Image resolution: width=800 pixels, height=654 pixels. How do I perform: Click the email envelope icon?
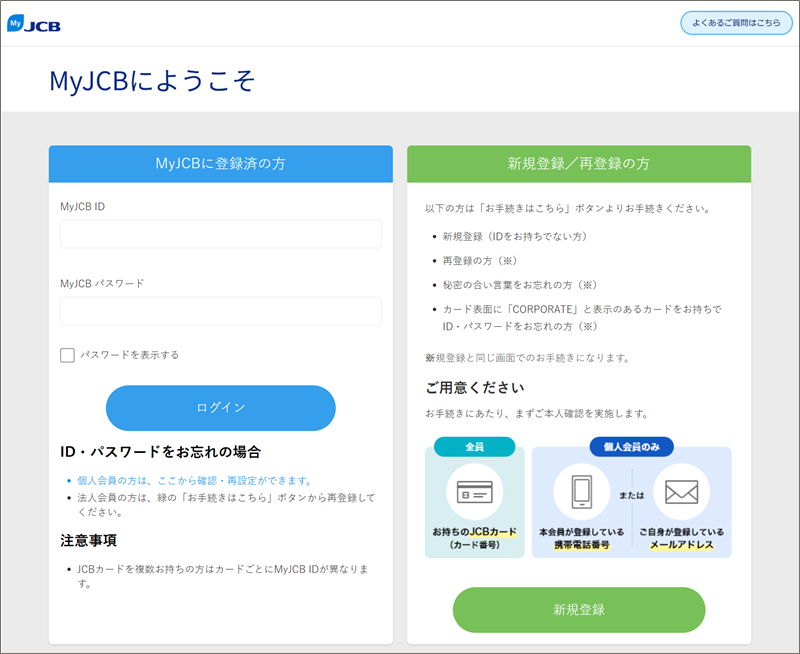click(x=681, y=491)
